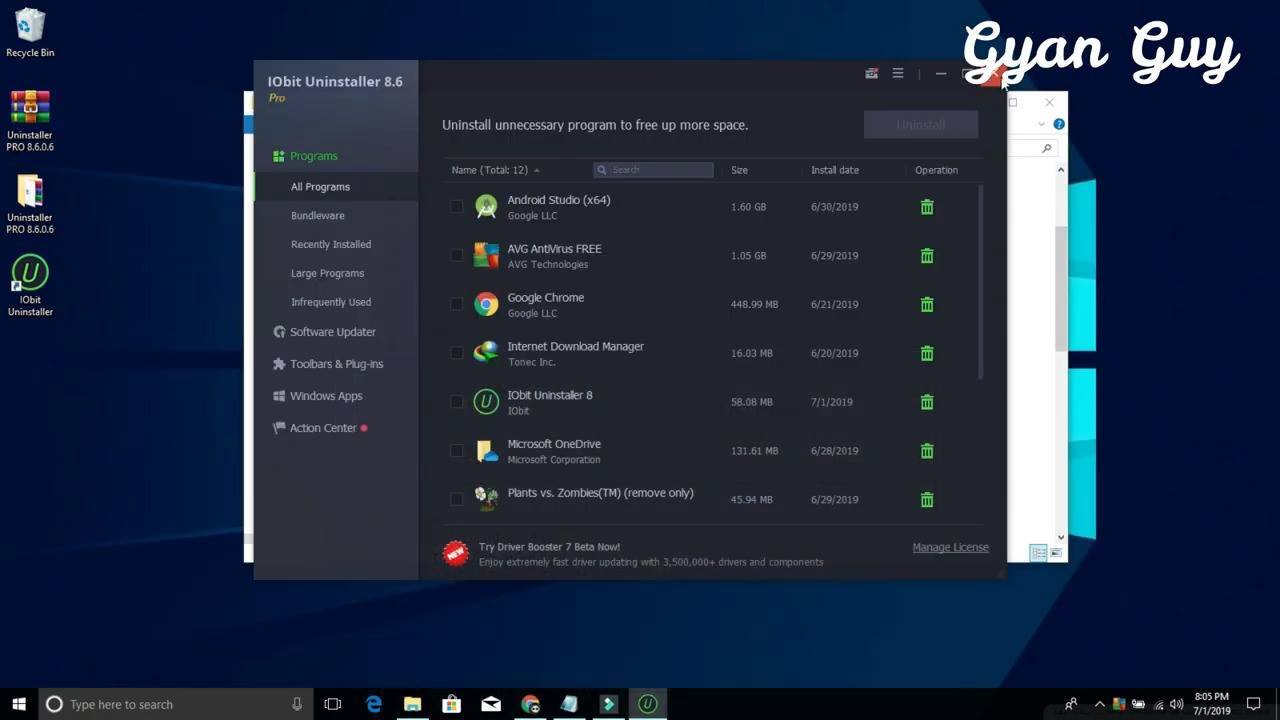
Task: Click the Type here to search taskbar box
Action: point(176,704)
